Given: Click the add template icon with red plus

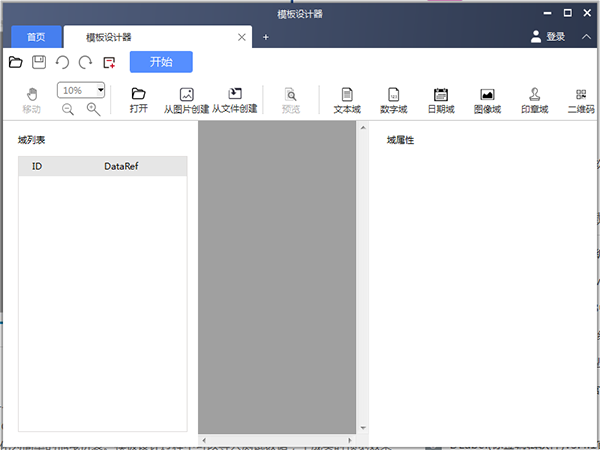Looking at the screenshot, I should pos(109,62).
